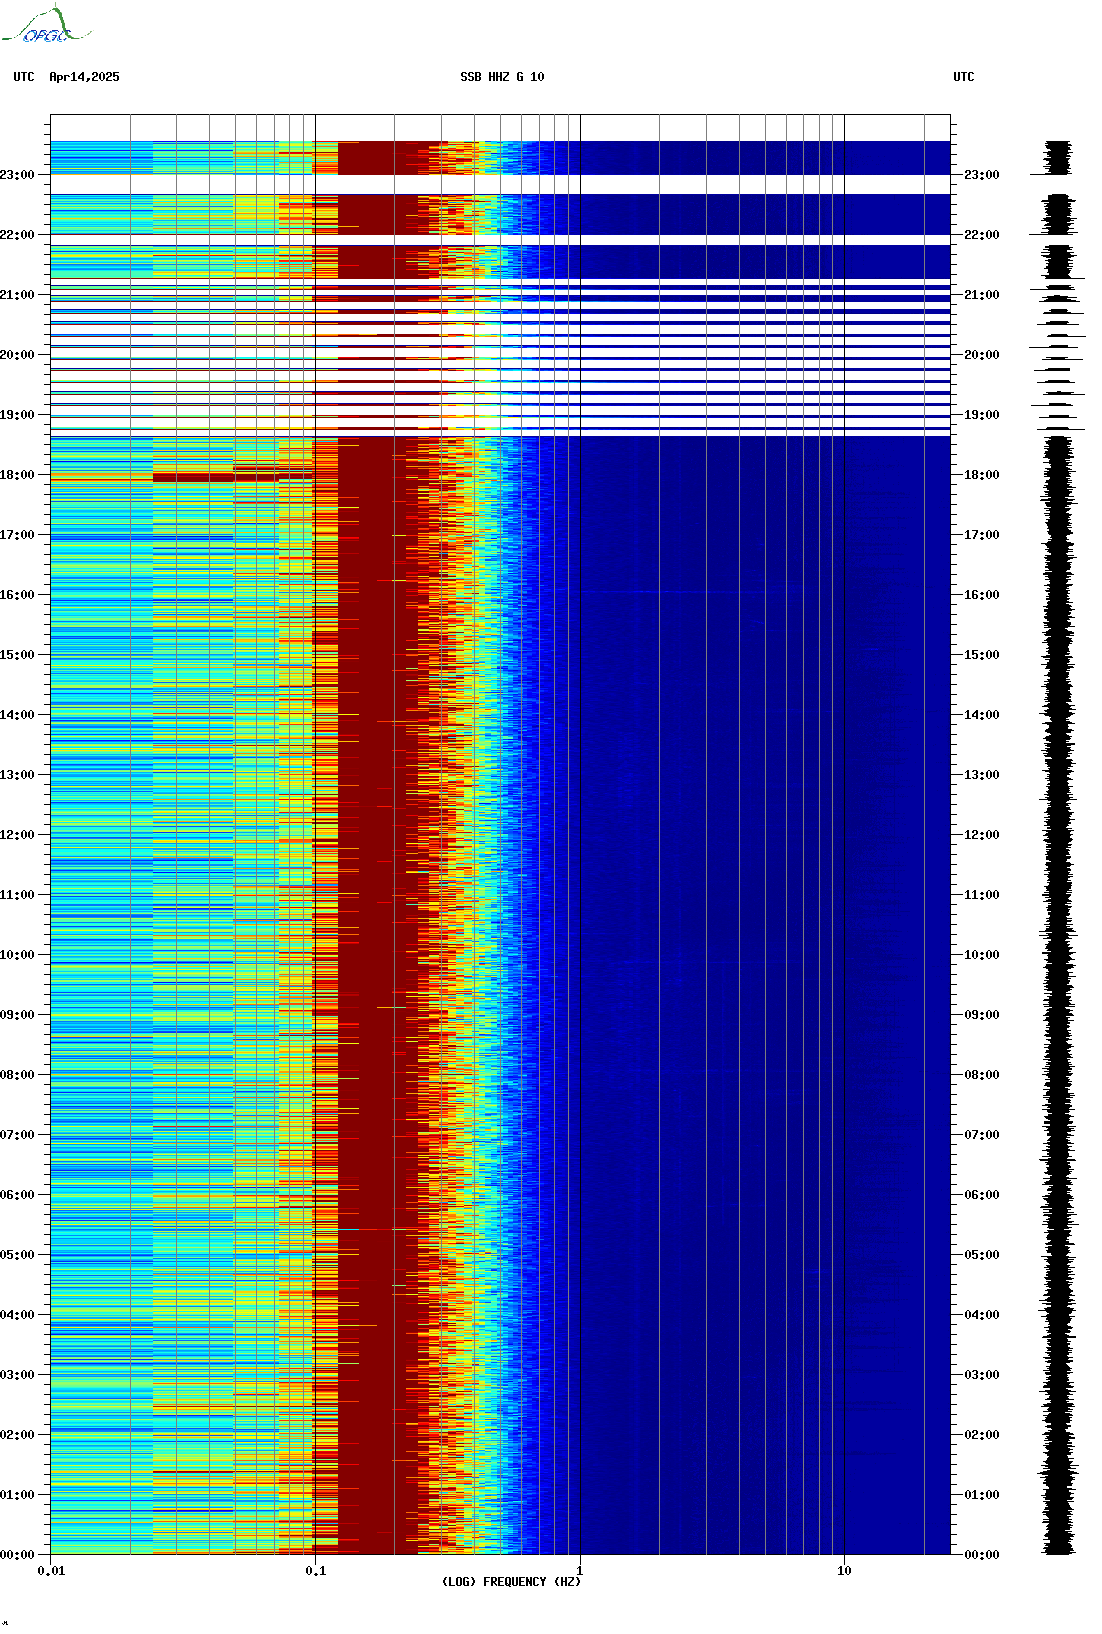Click the Apr14,2025 date label

84,77
